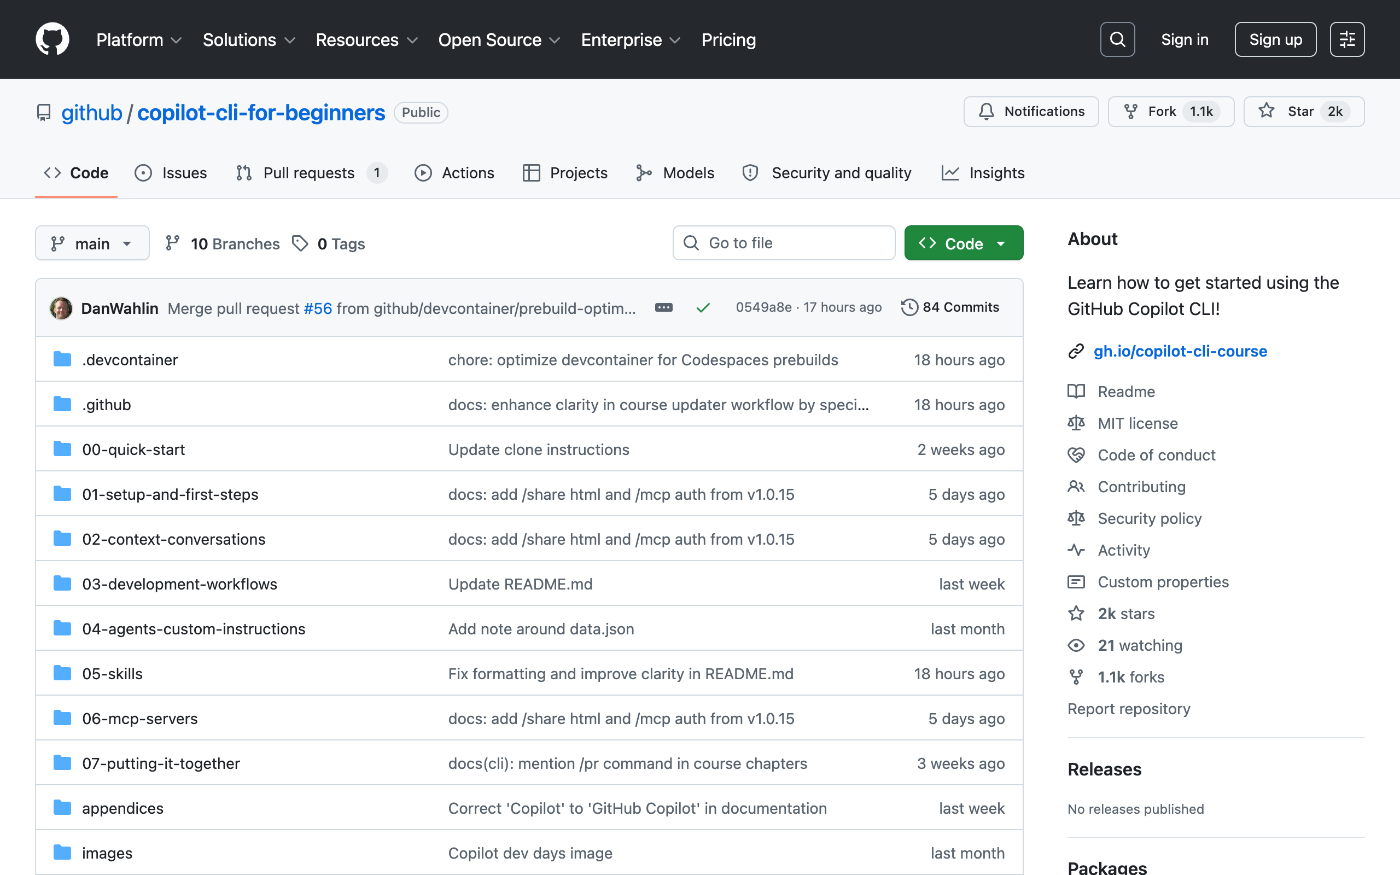
Task: Click the MIT license scales icon
Action: click(x=1076, y=423)
